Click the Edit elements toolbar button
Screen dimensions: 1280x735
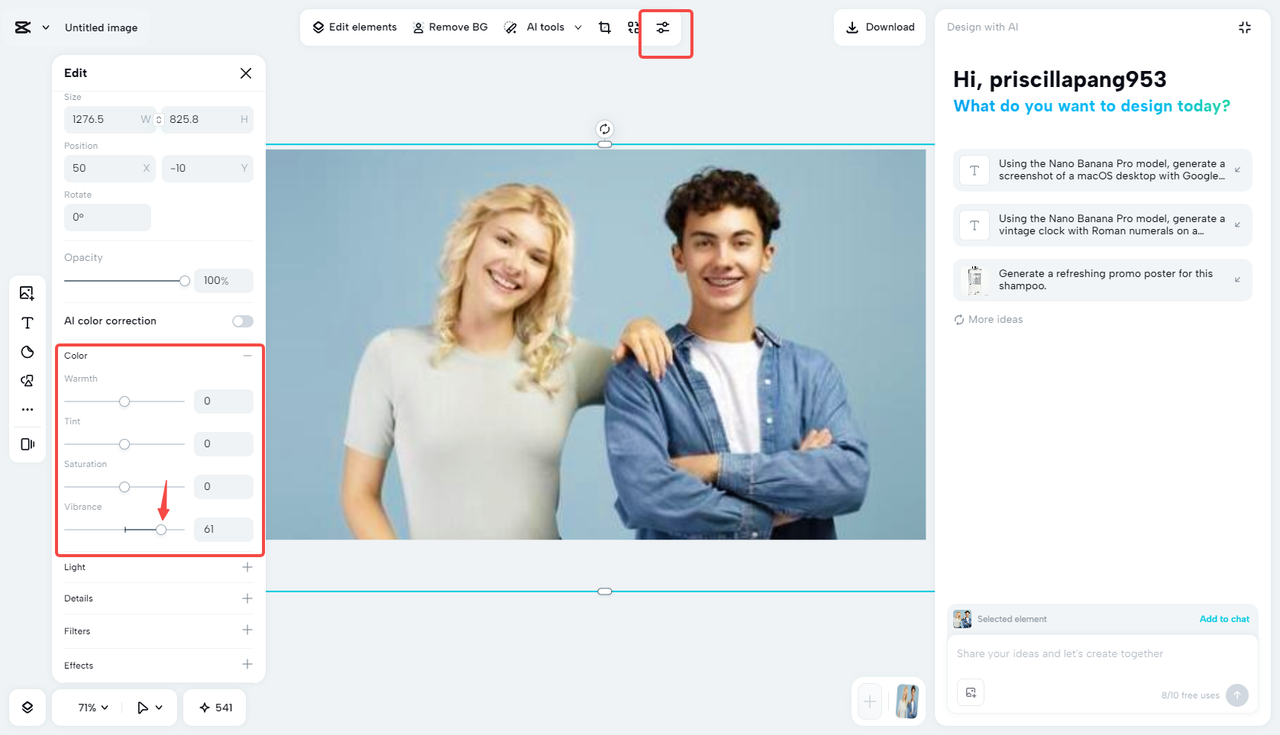click(x=354, y=27)
